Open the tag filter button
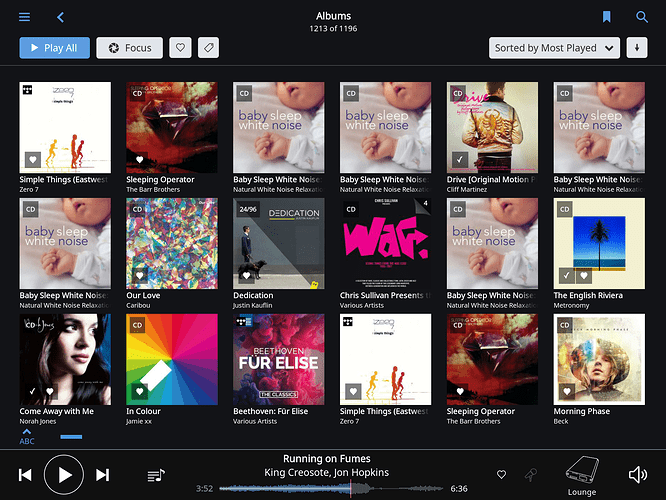 pos(209,48)
